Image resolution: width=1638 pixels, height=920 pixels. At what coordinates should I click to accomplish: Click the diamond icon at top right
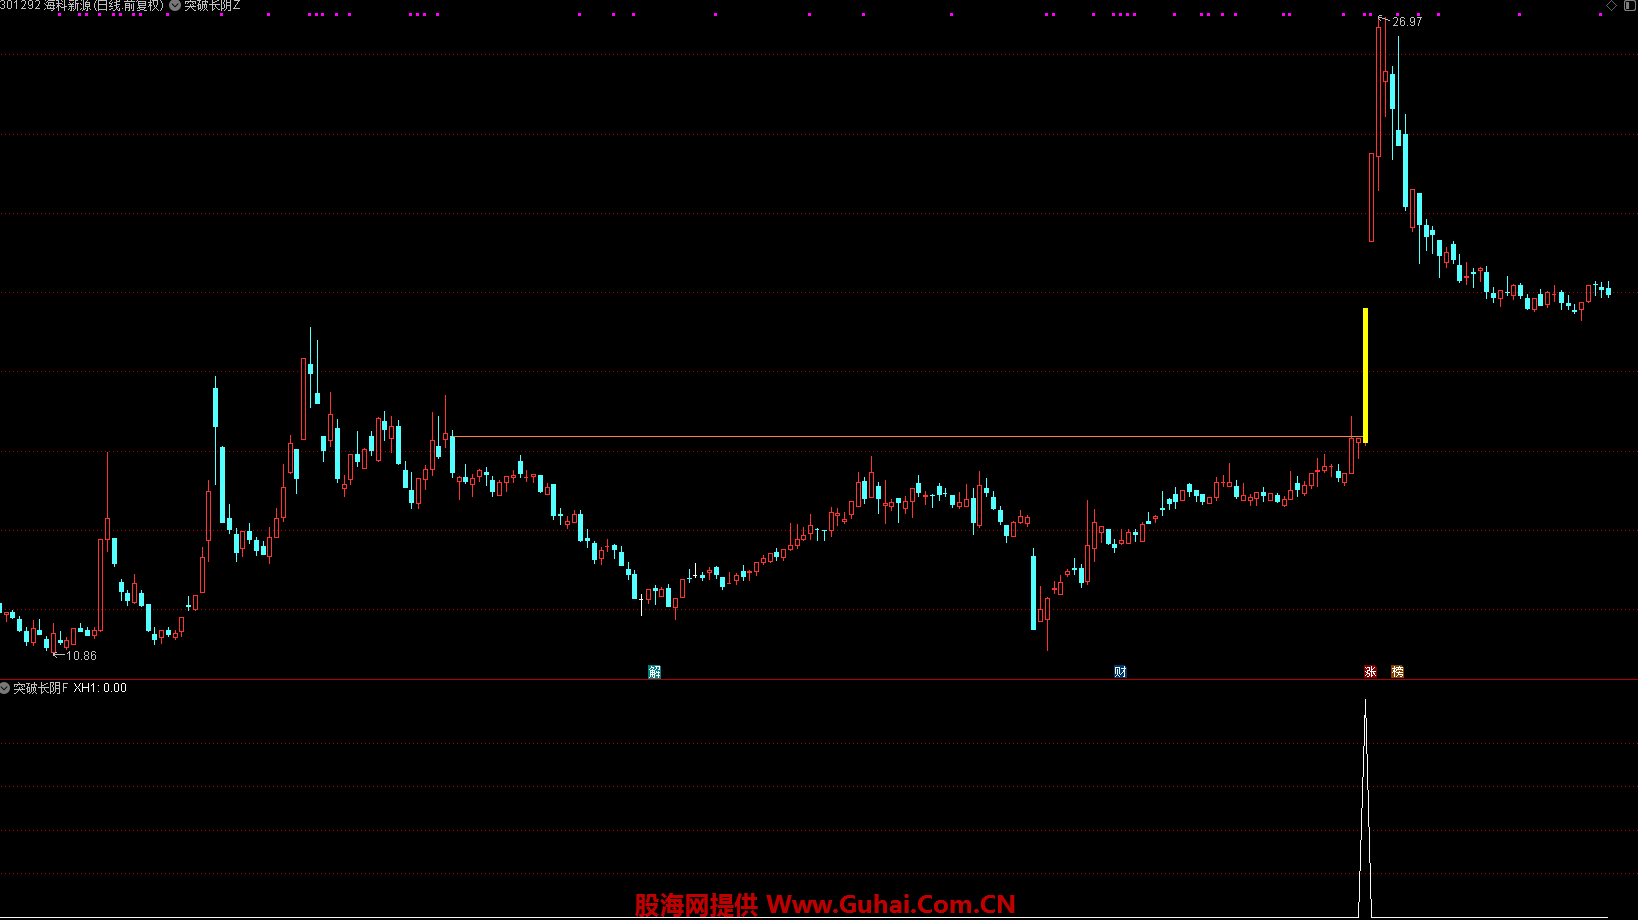point(1611,6)
